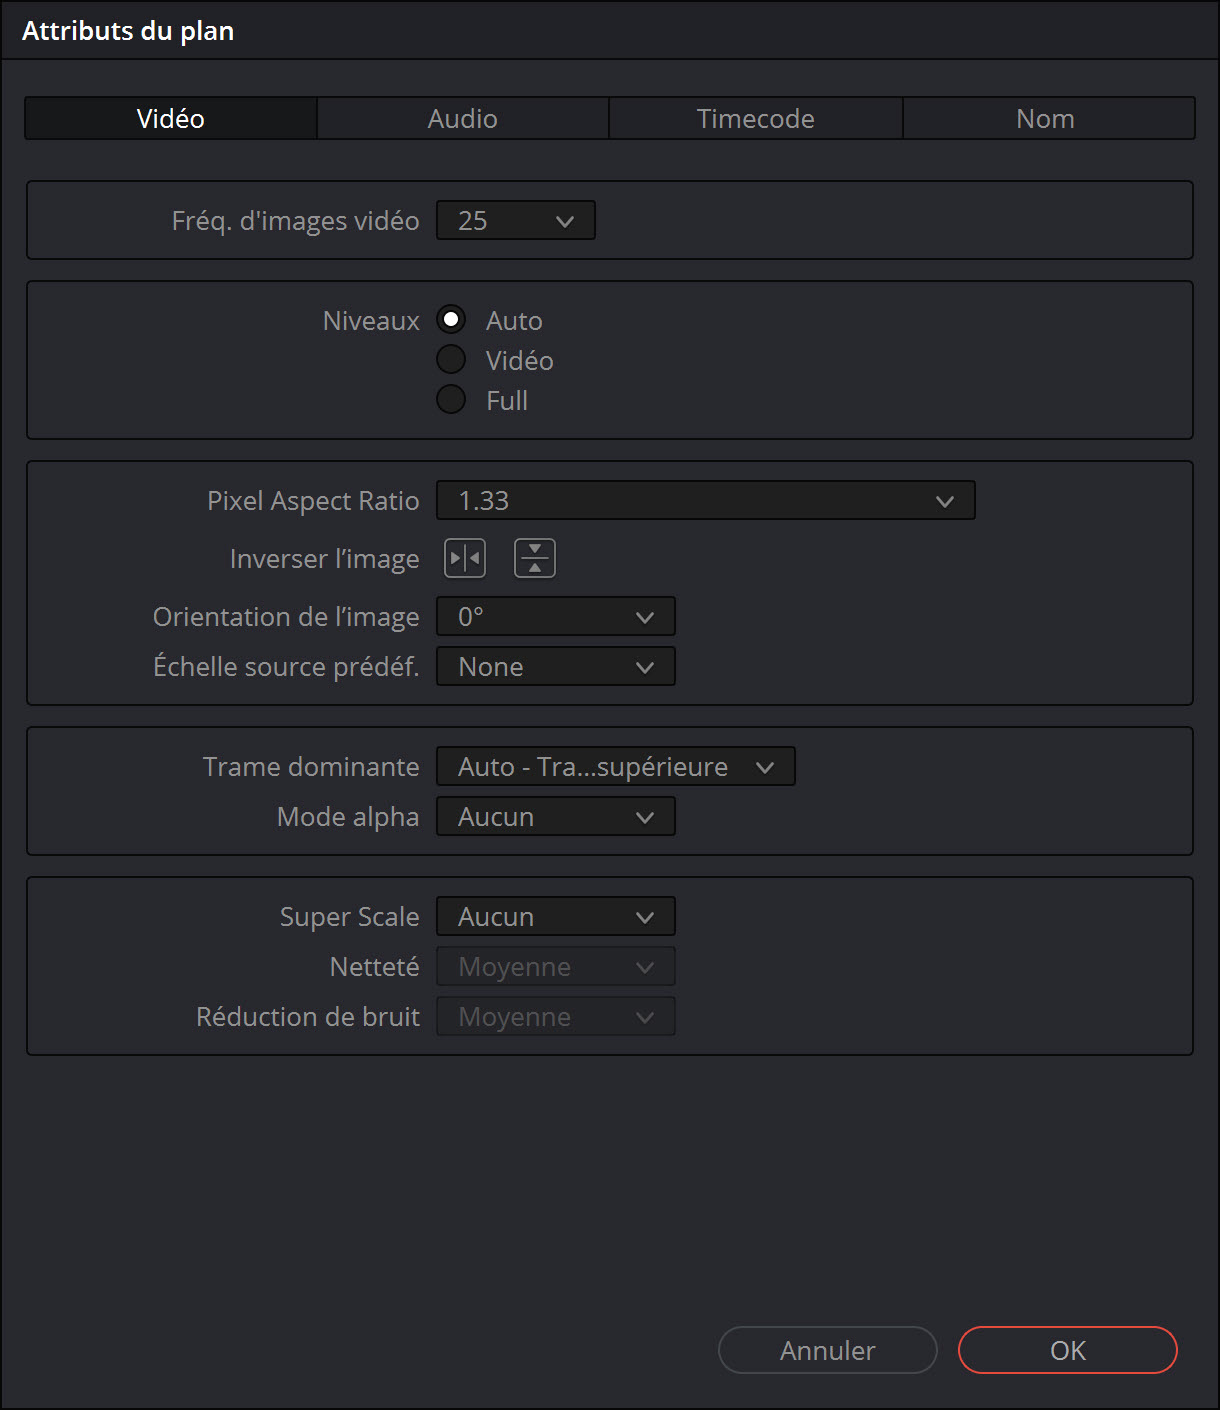Select the Auto levels radio button
This screenshot has height=1410, width=1220.
pyautogui.click(x=451, y=320)
